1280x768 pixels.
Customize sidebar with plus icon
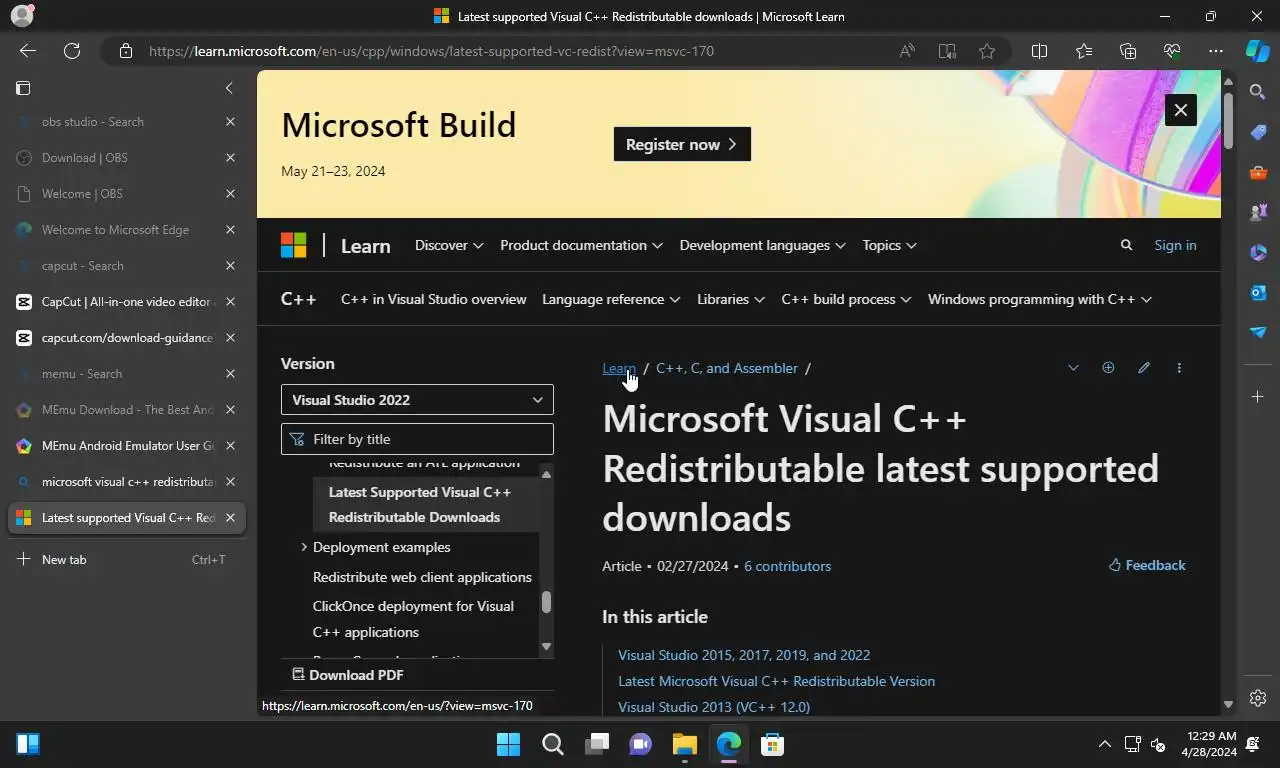coord(1258,397)
